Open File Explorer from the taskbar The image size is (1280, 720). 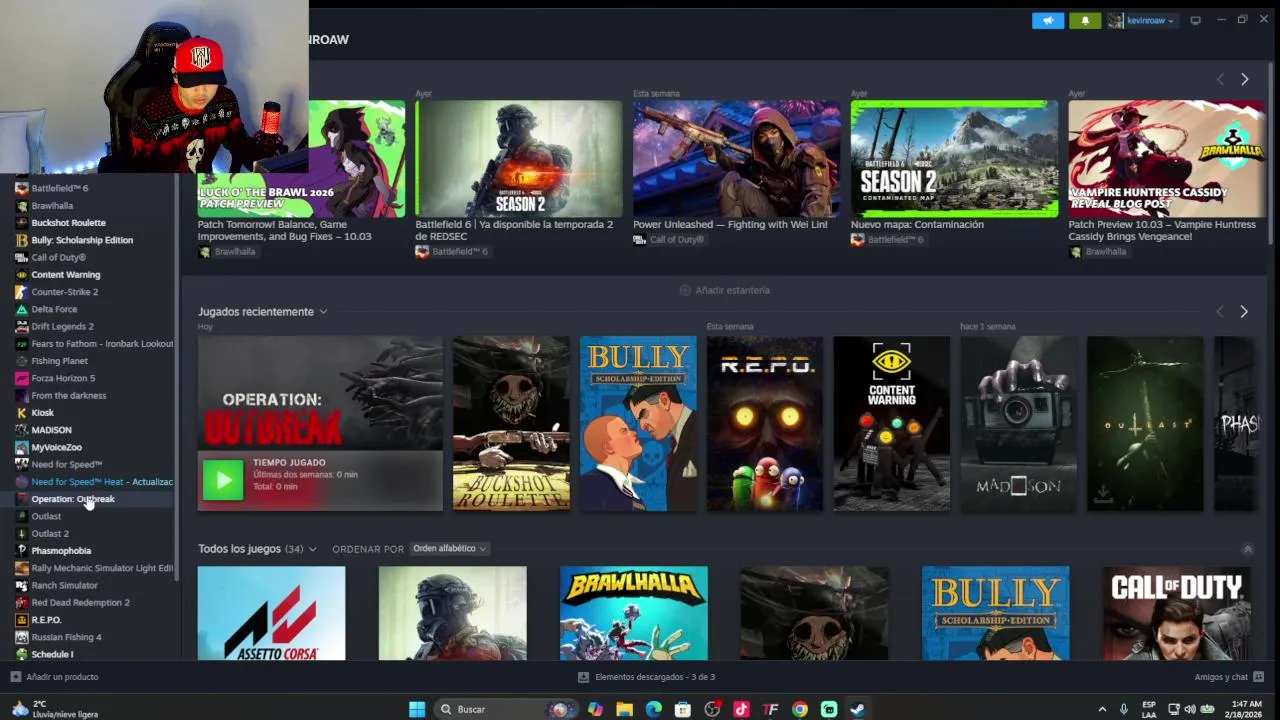(624, 709)
